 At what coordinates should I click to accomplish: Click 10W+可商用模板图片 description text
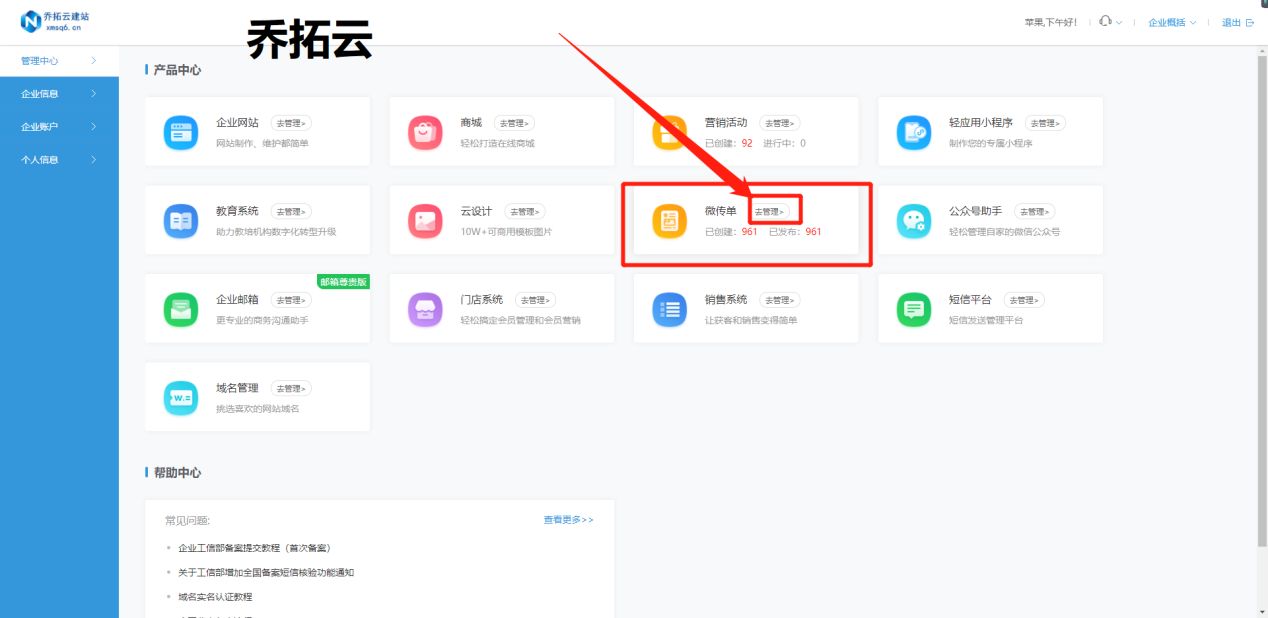pyautogui.click(x=506, y=232)
